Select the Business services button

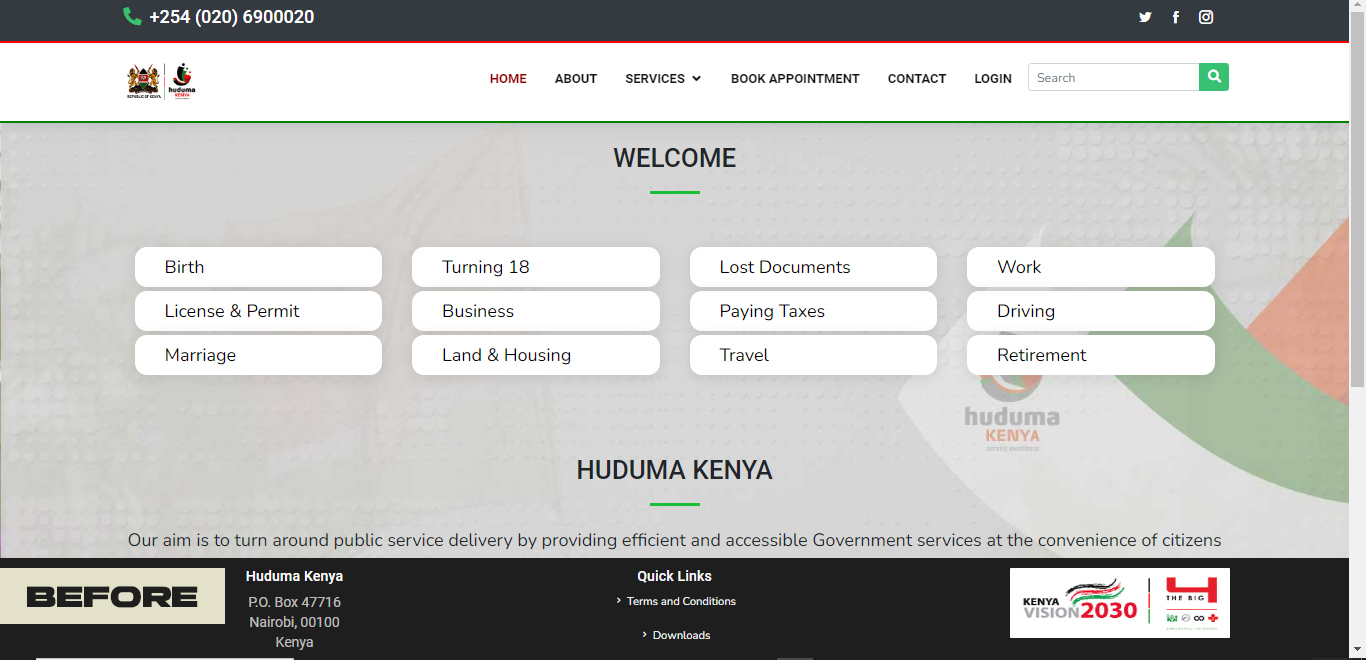[x=536, y=311]
